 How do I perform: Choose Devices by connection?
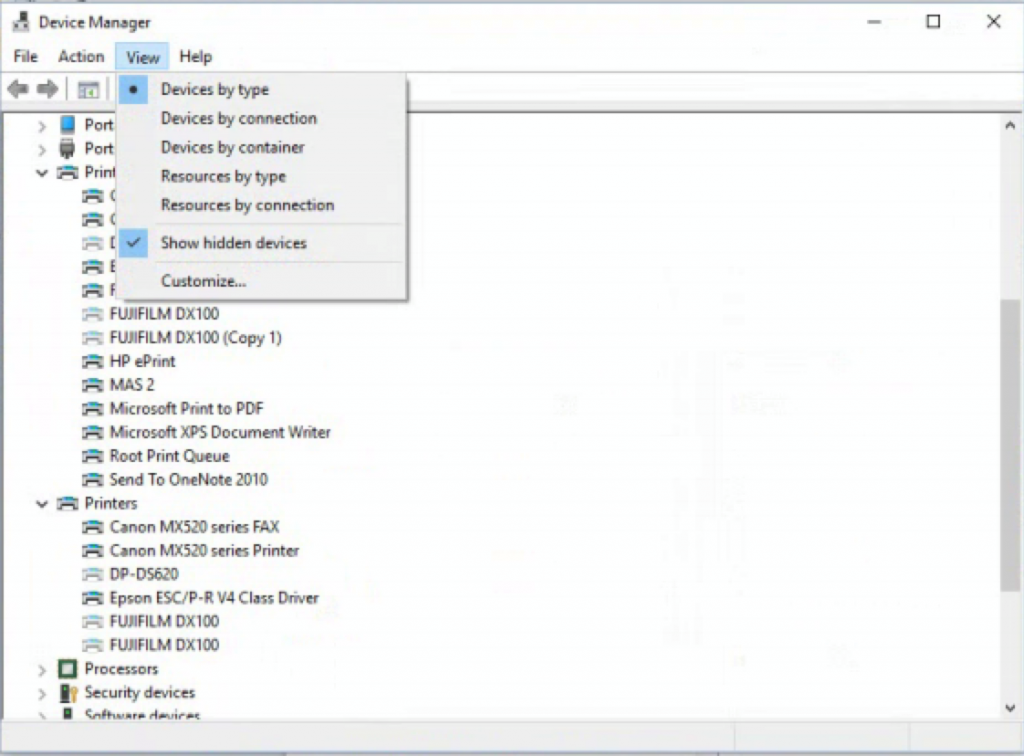tap(238, 118)
